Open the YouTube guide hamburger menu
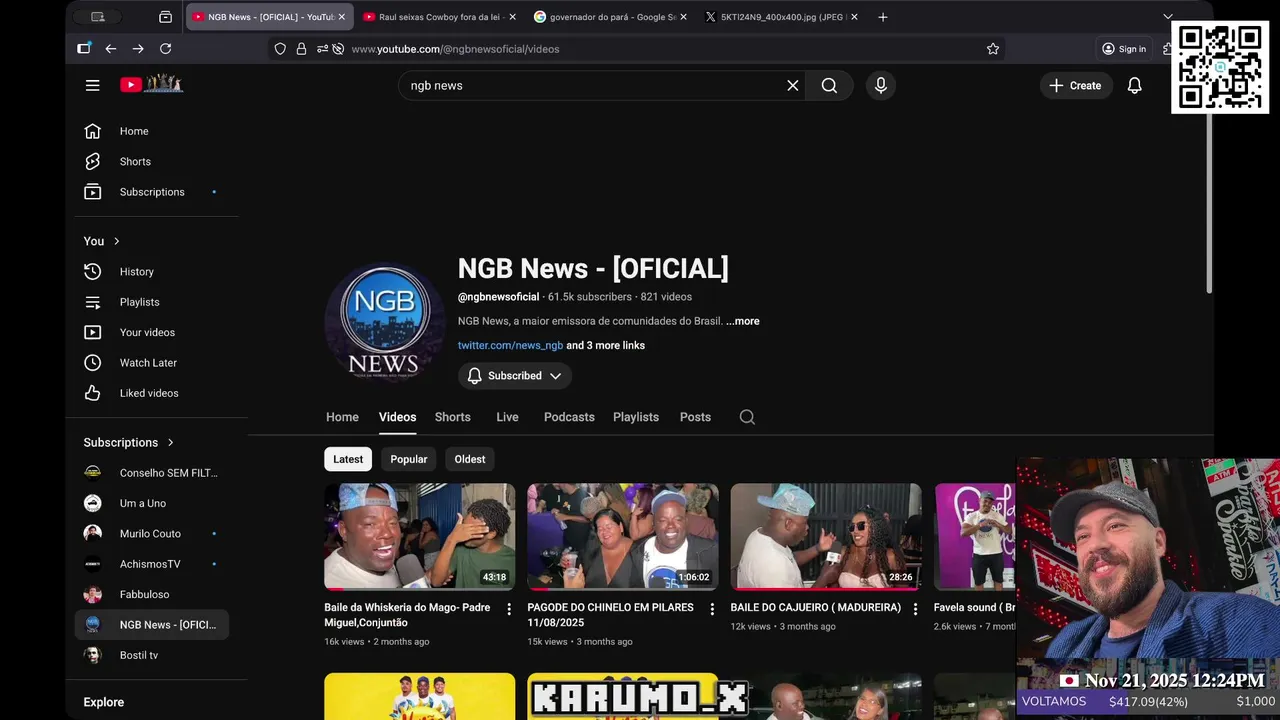This screenshot has height=720, width=1280. pyautogui.click(x=93, y=85)
